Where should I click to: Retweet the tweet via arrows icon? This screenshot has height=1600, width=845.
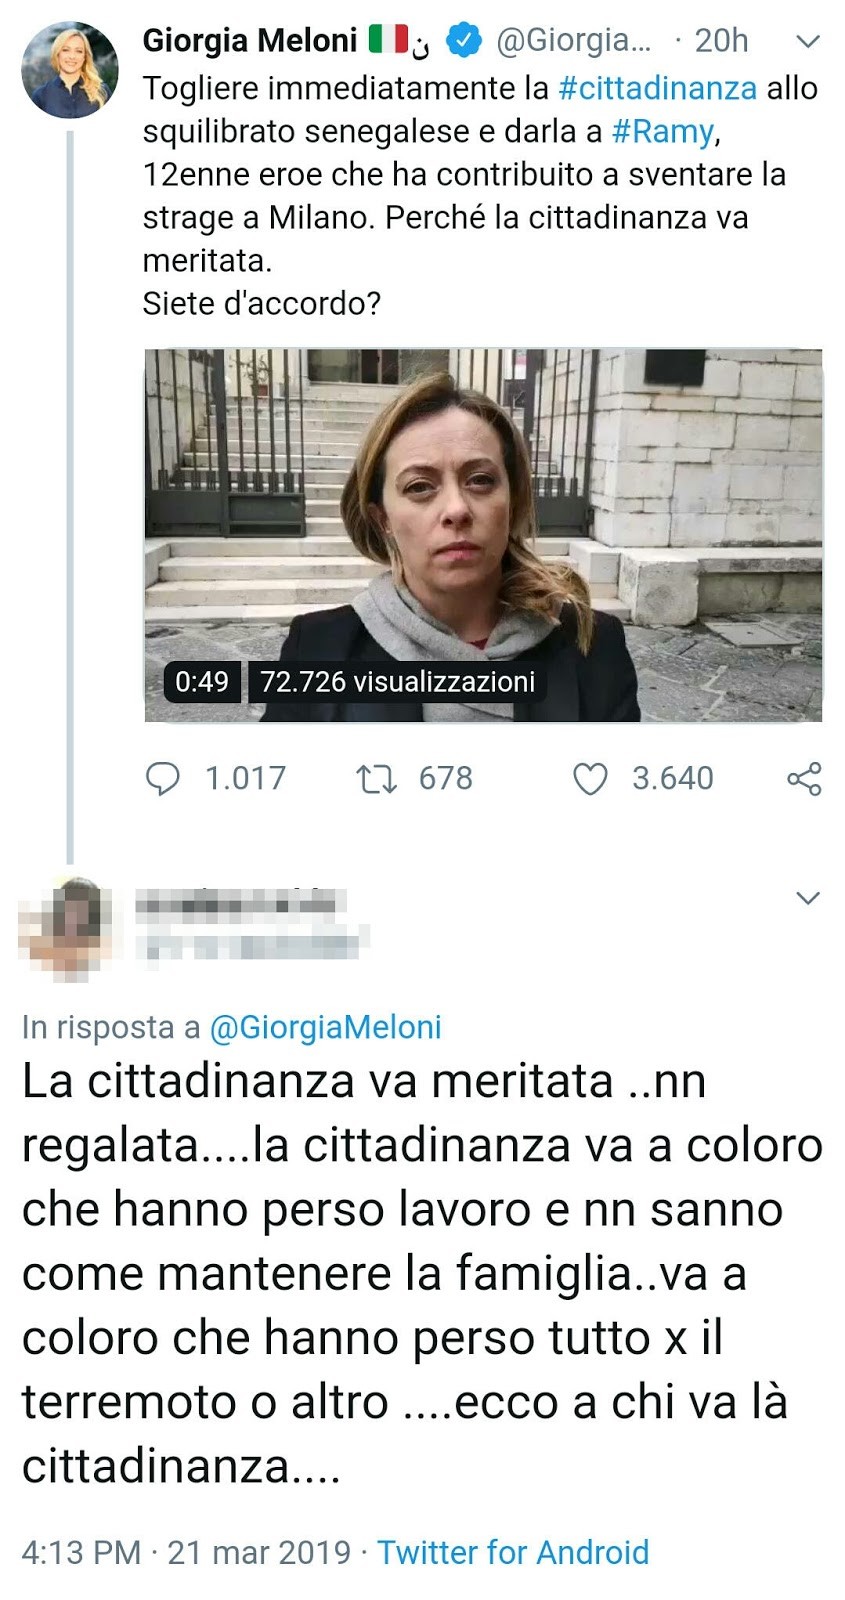pos(377,778)
